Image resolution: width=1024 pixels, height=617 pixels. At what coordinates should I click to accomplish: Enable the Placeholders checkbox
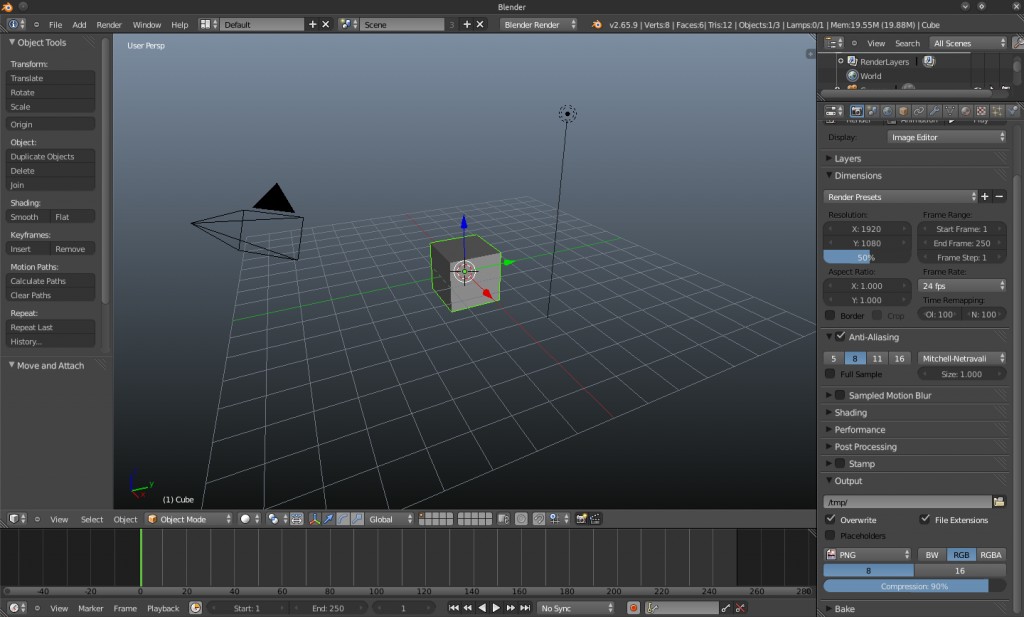830,536
